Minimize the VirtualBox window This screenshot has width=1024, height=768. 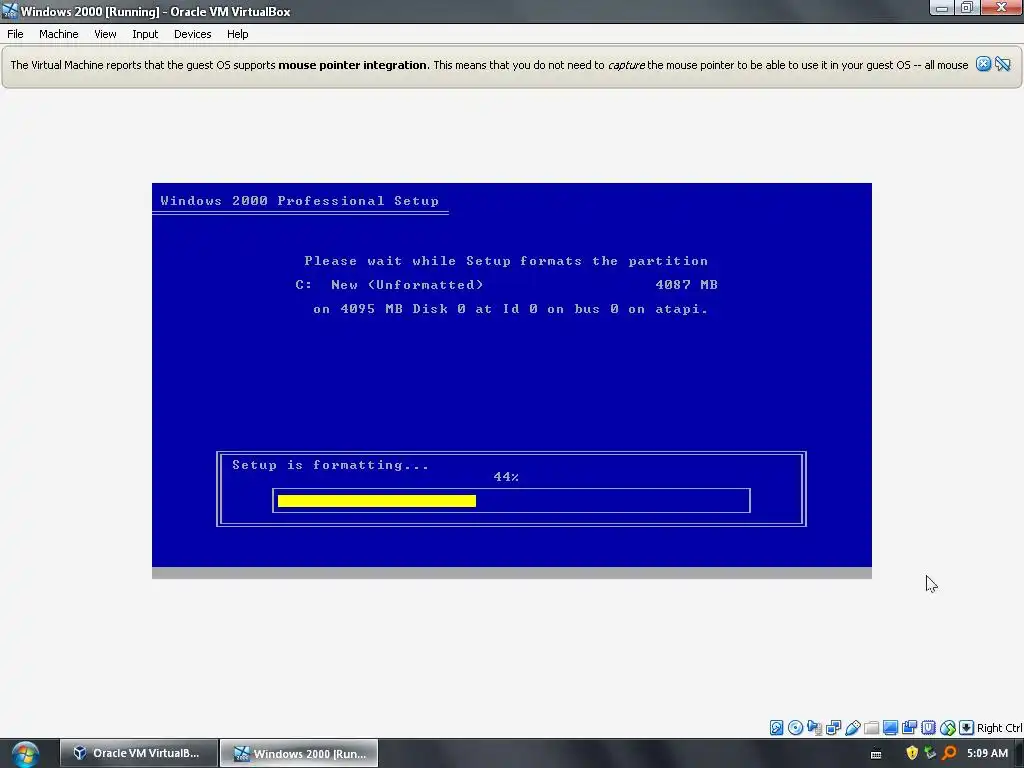pyautogui.click(x=942, y=8)
